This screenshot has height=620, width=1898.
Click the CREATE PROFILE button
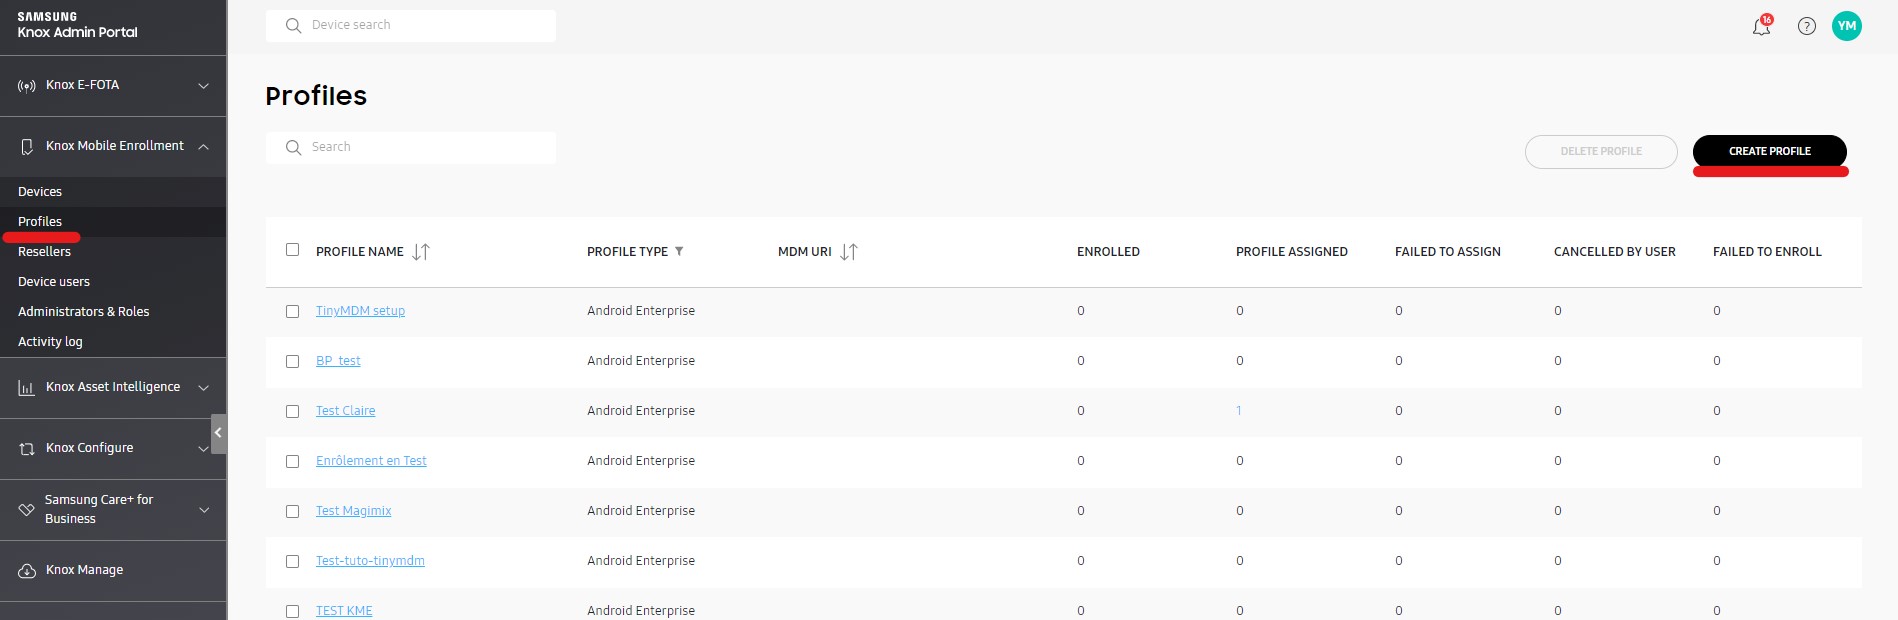1769,151
